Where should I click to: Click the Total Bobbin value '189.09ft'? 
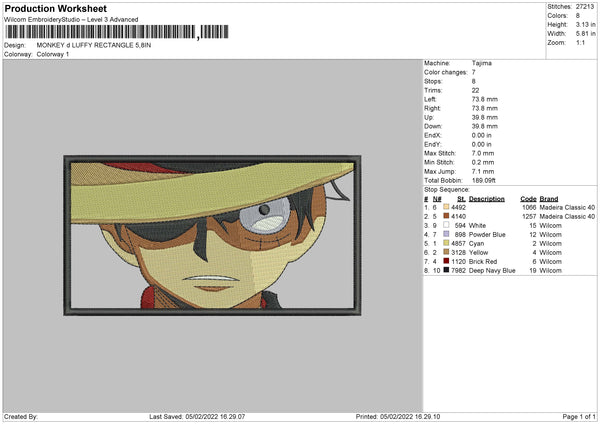(x=484, y=180)
